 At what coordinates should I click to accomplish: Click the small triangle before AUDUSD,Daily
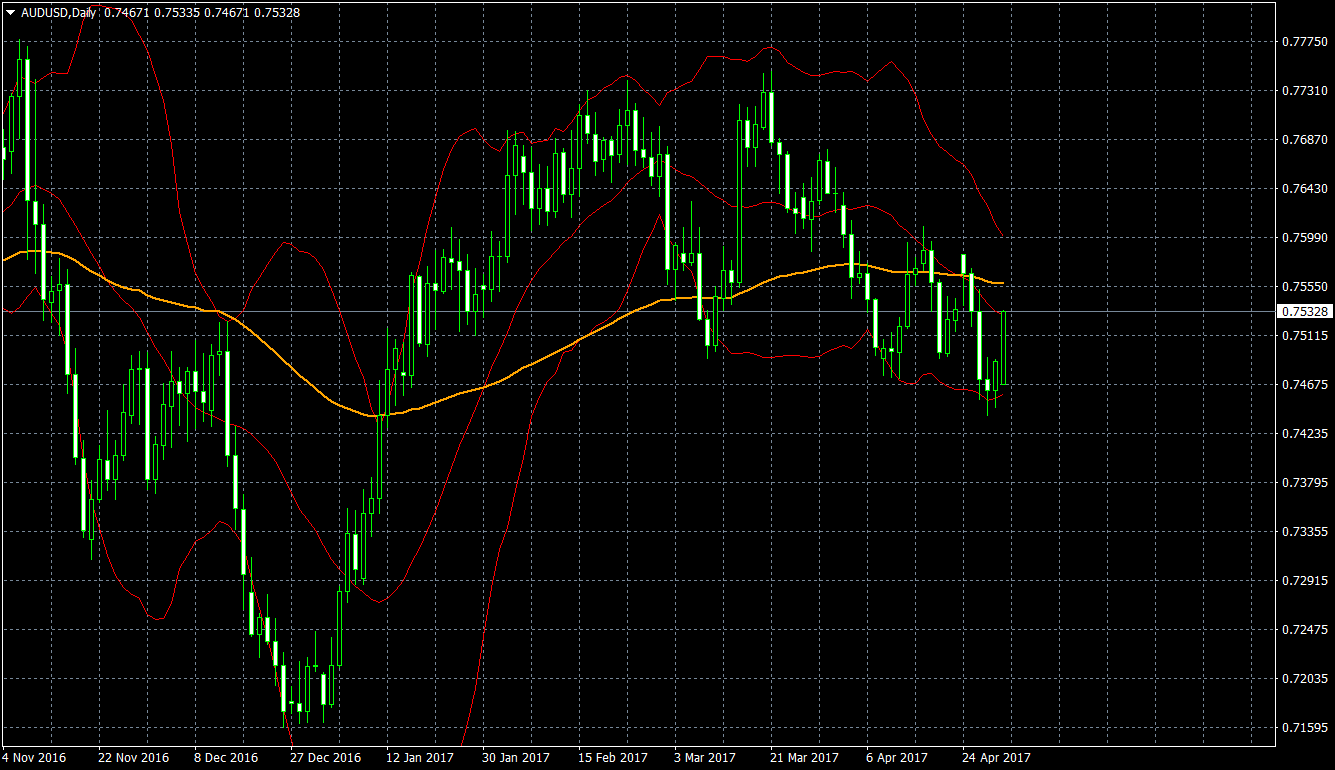11,12
